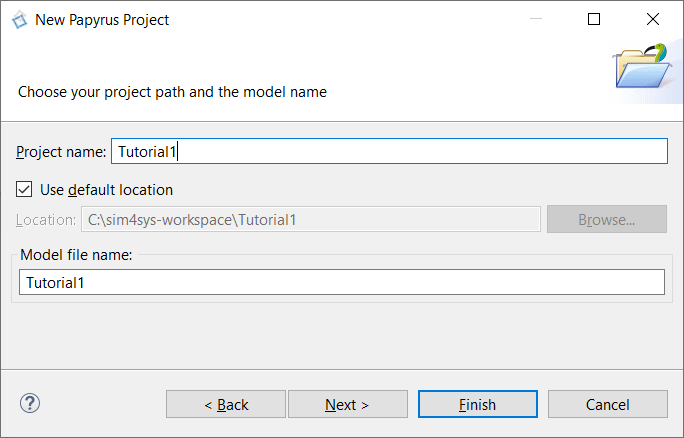
Task: Click the Papyrus icon in title bar
Action: 20,20
